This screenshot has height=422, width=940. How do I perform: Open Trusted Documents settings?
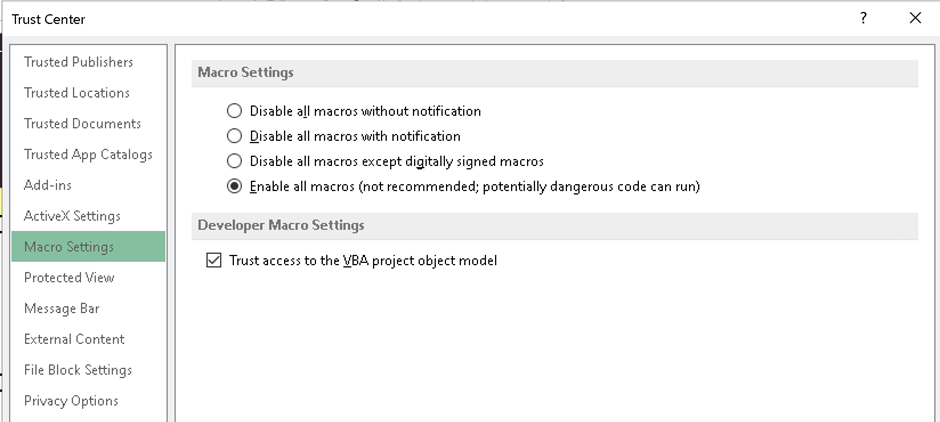(x=82, y=124)
